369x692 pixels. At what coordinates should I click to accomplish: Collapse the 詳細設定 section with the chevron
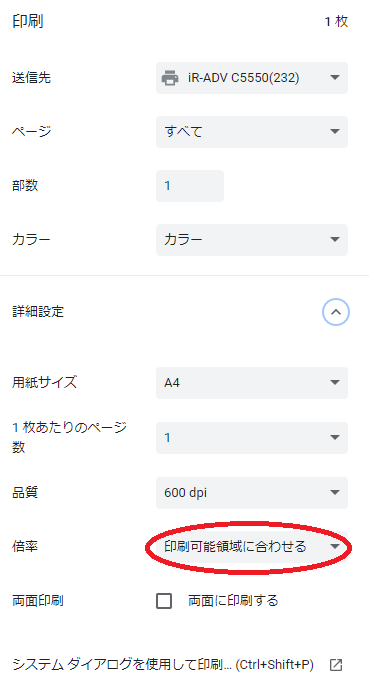[x=336, y=312]
